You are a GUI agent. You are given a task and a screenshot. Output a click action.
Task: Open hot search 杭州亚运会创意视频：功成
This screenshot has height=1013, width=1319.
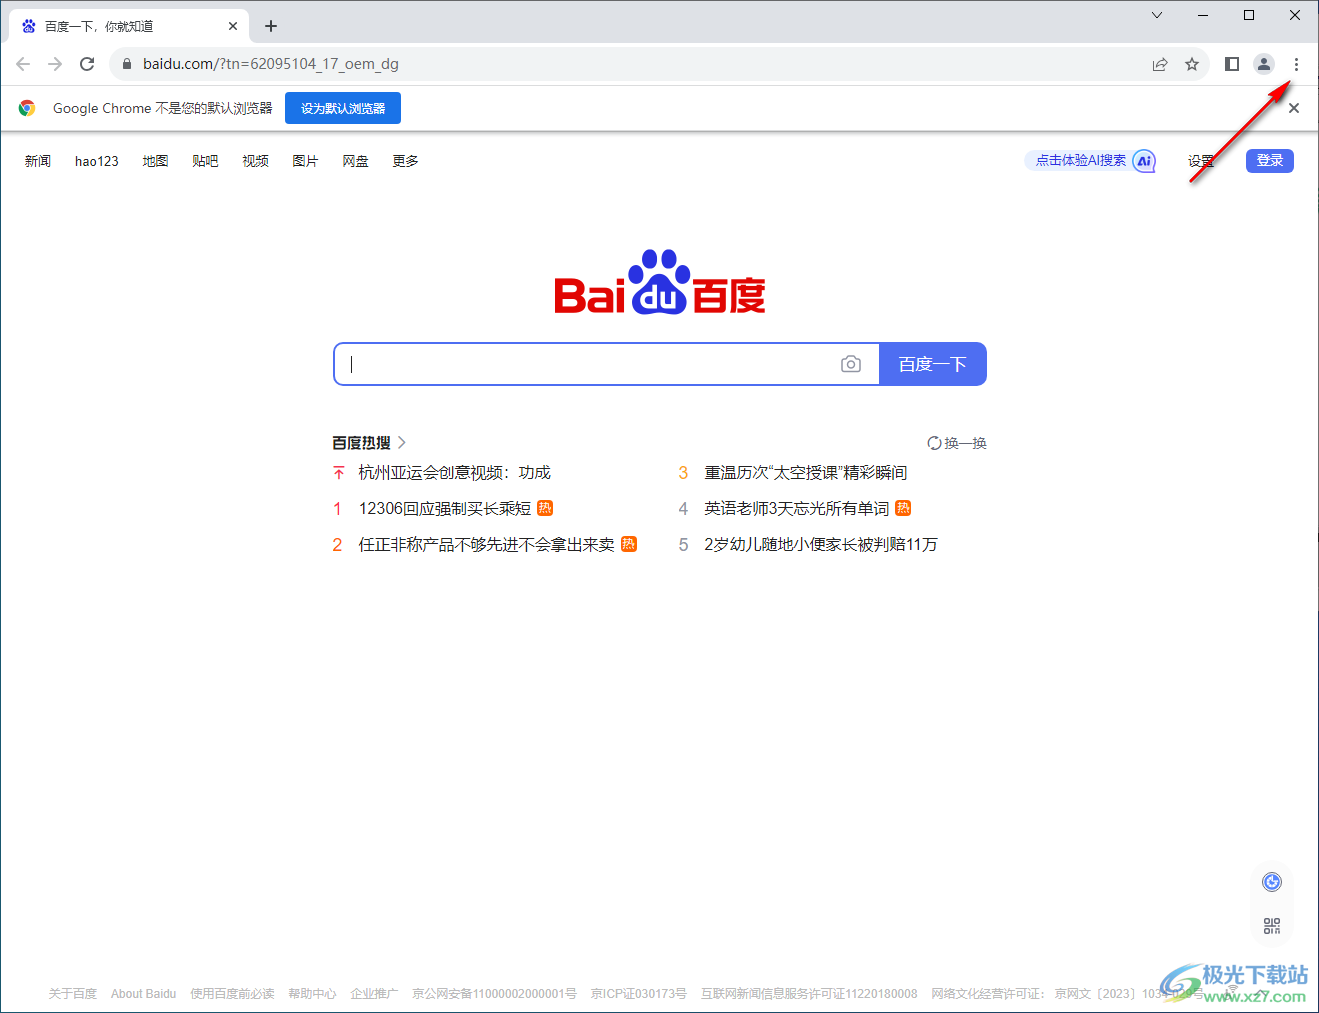point(455,473)
